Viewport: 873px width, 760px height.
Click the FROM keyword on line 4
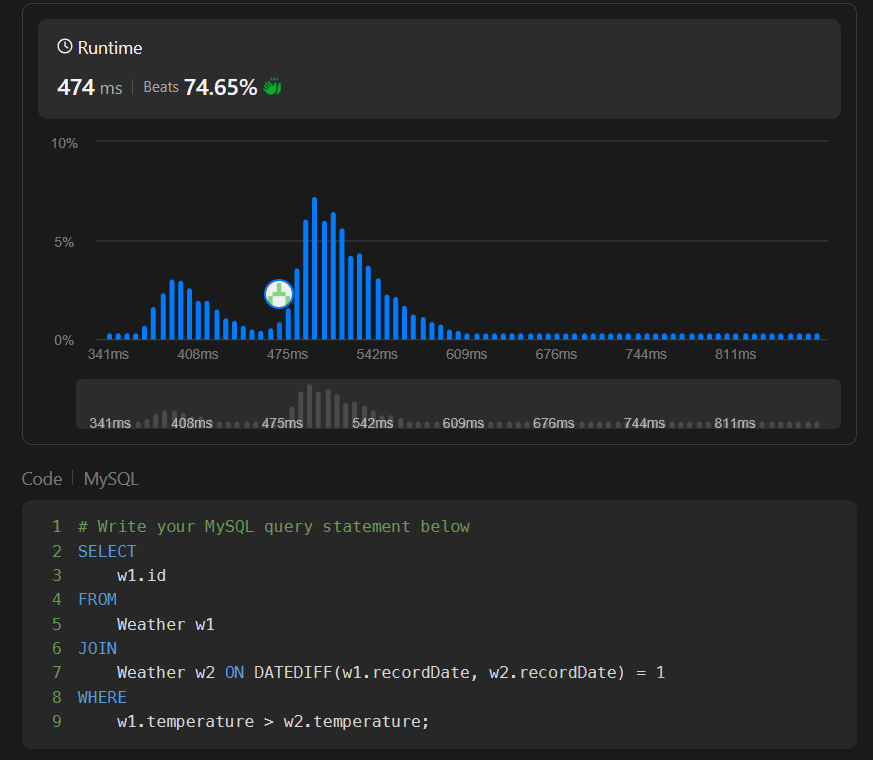[x=97, y=600]
